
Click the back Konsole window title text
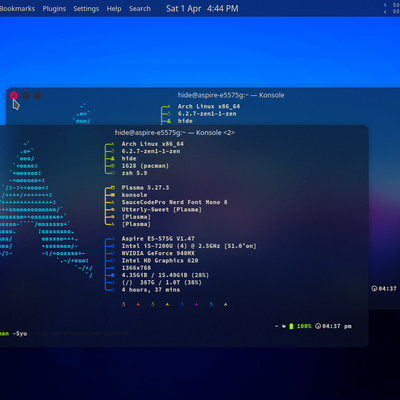coord(231,95)
